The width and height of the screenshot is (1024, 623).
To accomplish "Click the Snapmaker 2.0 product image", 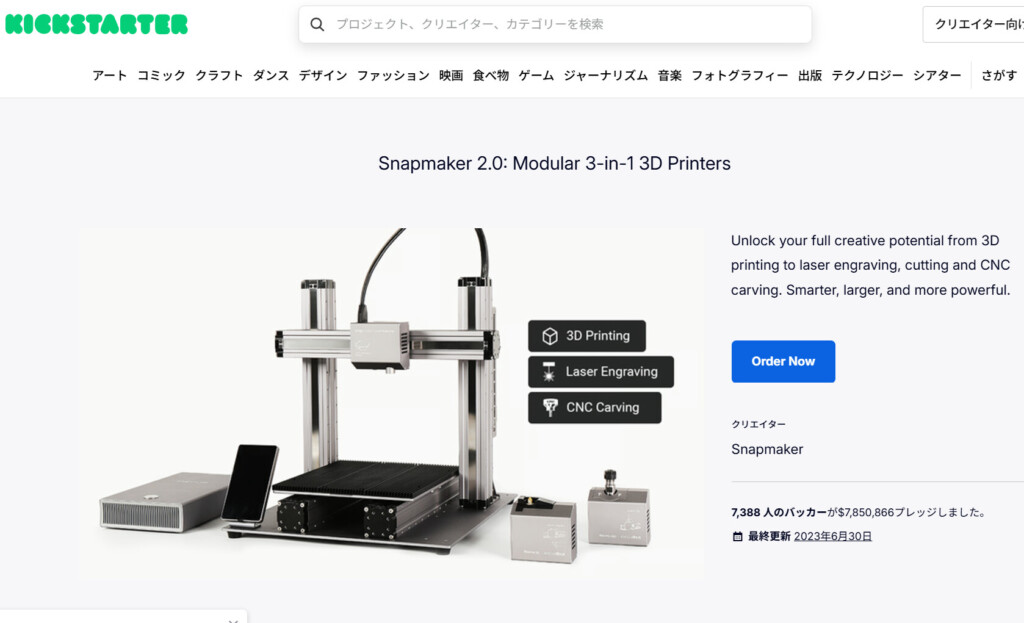I will point(392,404).
